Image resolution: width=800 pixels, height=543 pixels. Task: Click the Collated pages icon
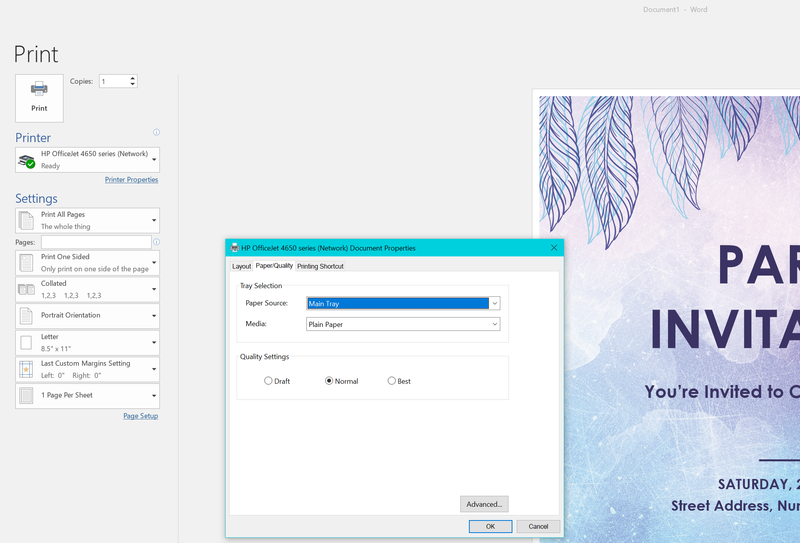click(x=27, y=289)
